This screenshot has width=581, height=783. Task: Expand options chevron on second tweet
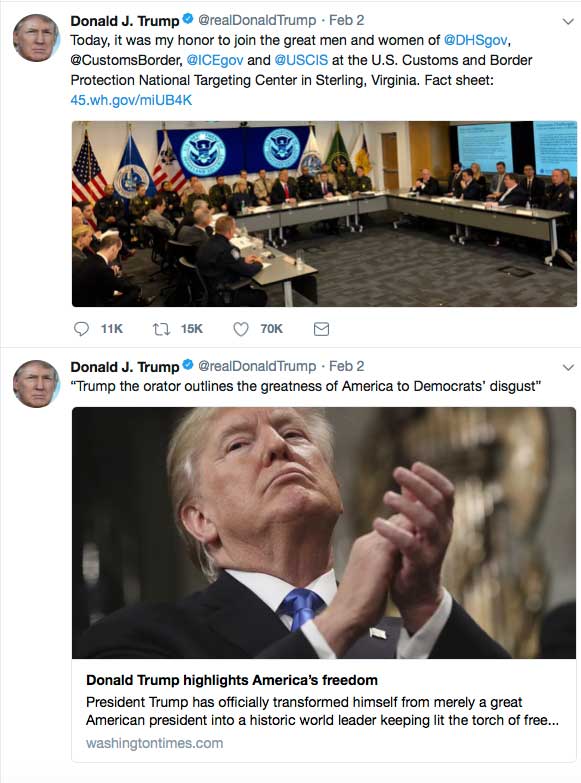(568, 368)
